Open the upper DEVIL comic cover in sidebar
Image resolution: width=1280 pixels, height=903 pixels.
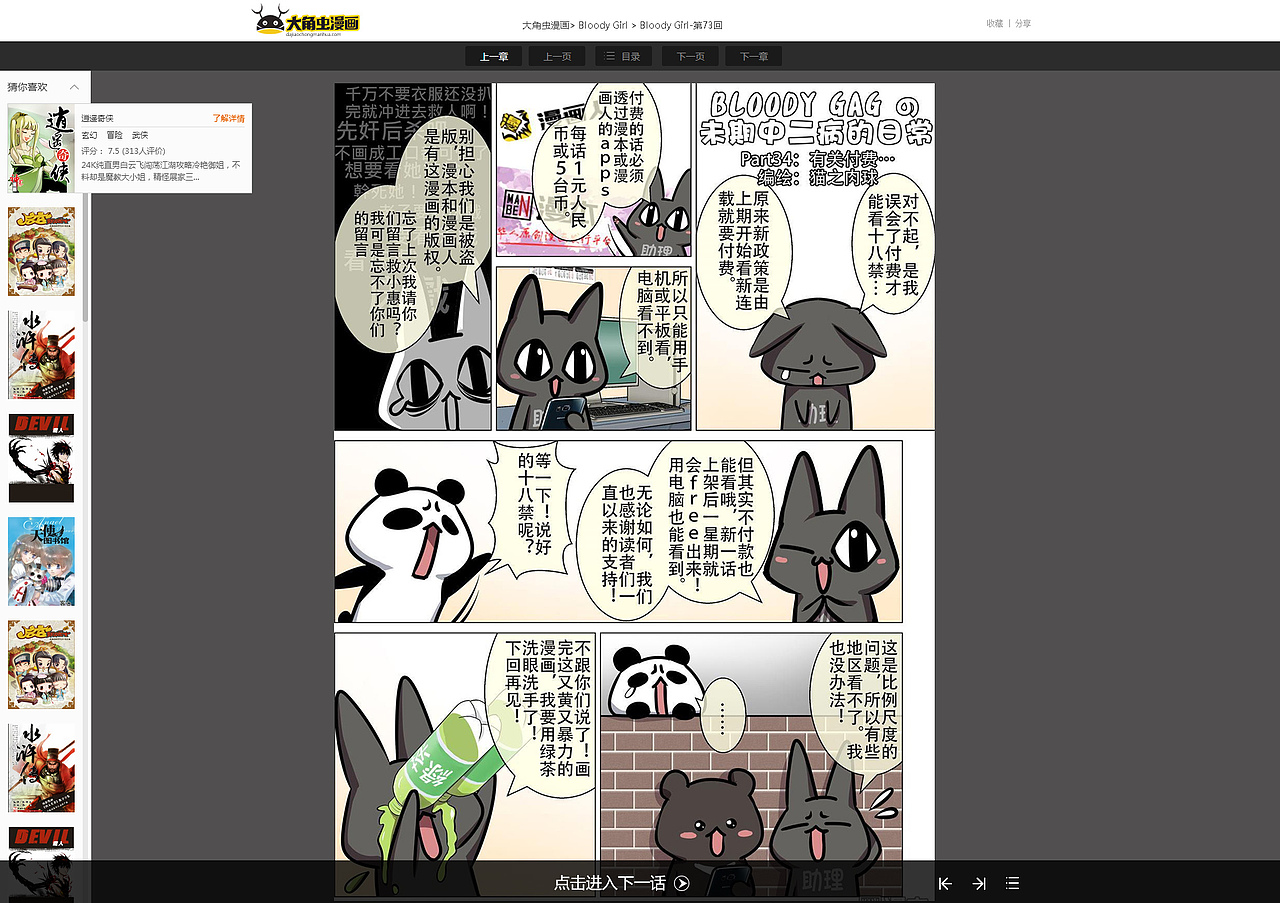41,458
